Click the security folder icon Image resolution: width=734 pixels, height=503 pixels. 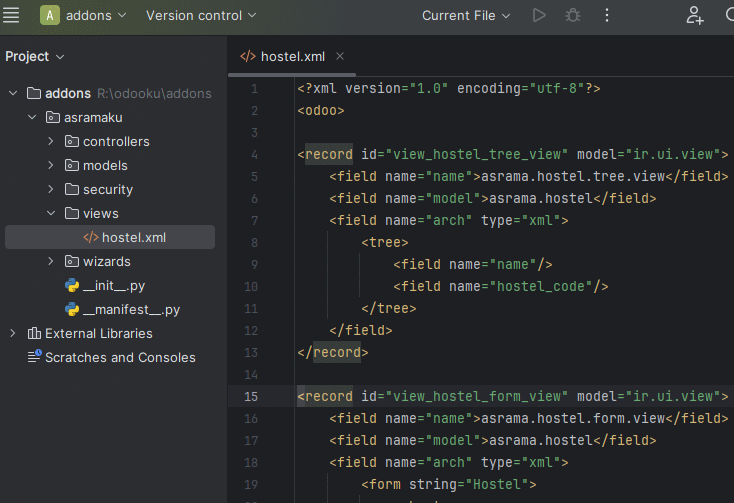(72, 189)
